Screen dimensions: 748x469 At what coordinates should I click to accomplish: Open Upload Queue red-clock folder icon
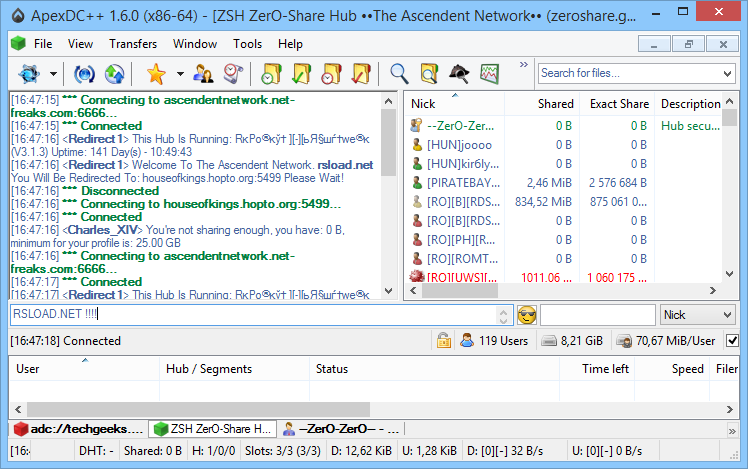pyautogui.click(x=331, y=74)
